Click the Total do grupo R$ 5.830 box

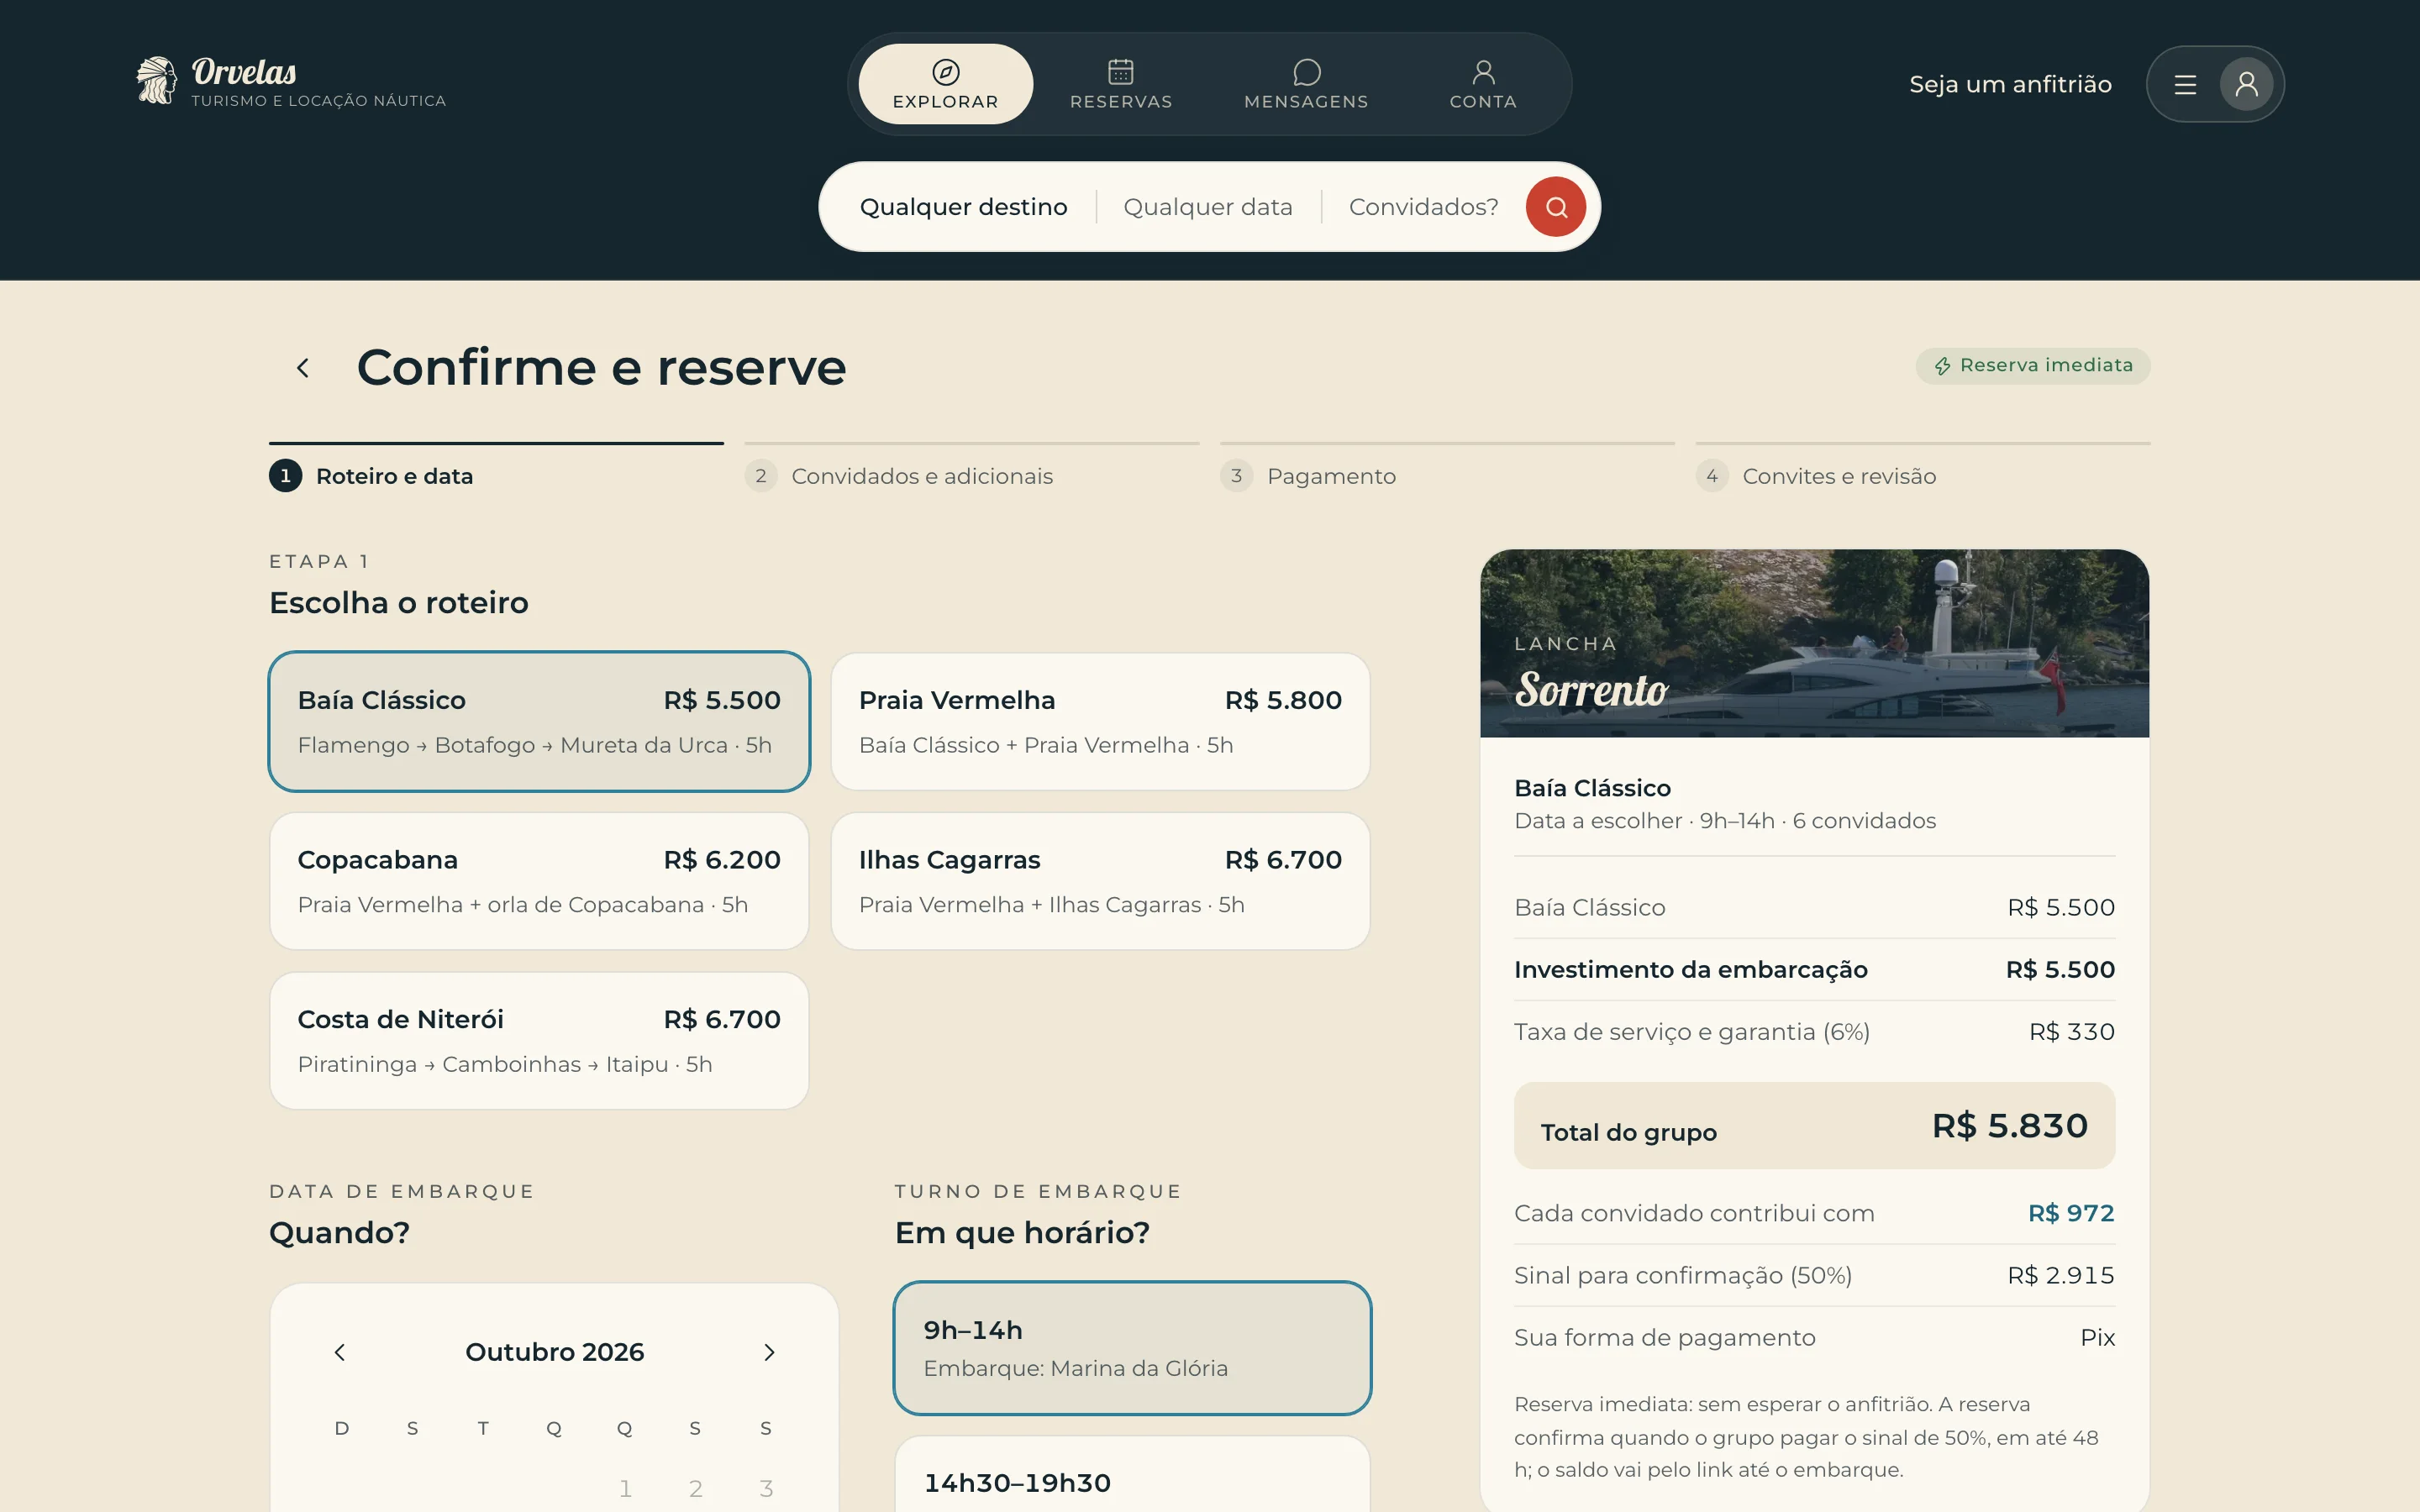pos(1814,1125)
